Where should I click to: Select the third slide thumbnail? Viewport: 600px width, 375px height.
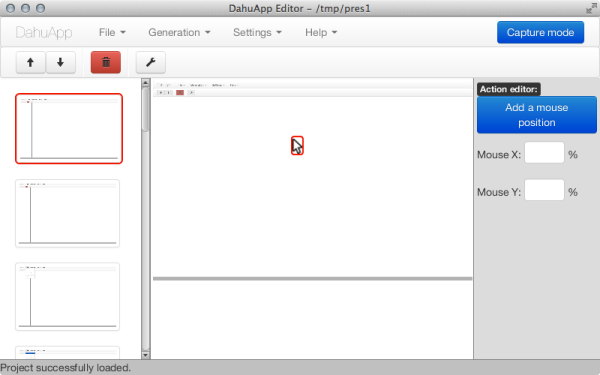[x=67, y=297]
